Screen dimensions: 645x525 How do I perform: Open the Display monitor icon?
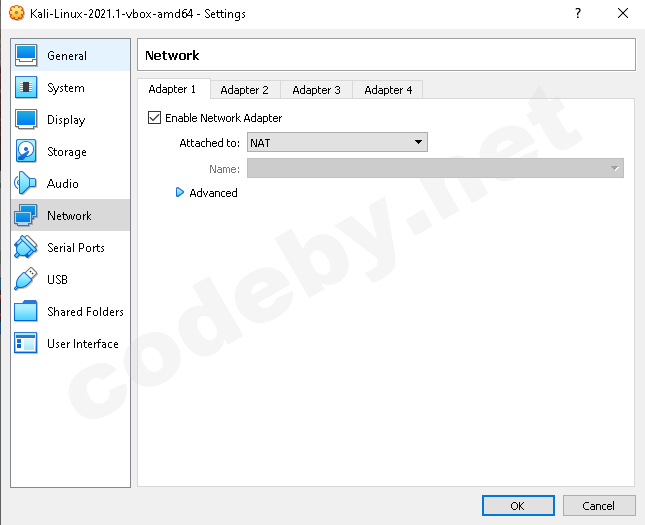tap(26, 119)
